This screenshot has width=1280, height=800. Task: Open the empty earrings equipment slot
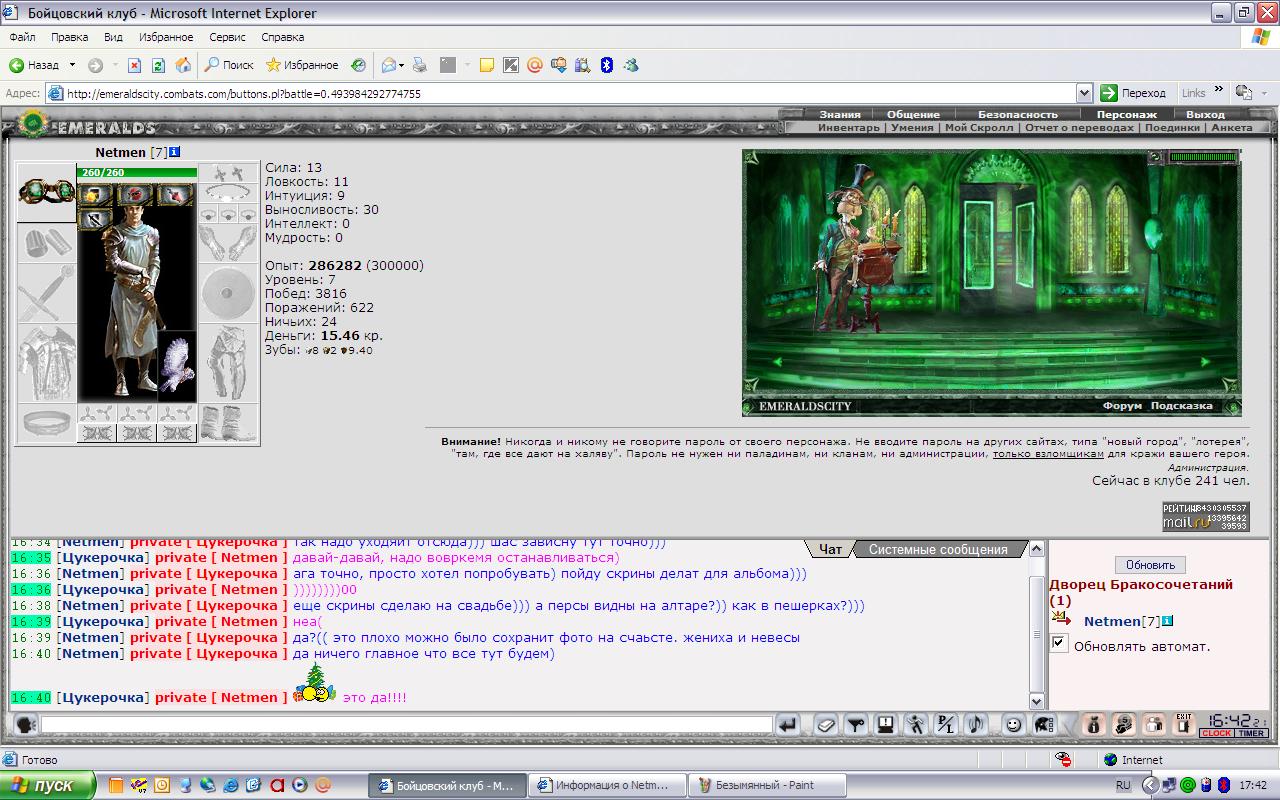click(229, 173)
